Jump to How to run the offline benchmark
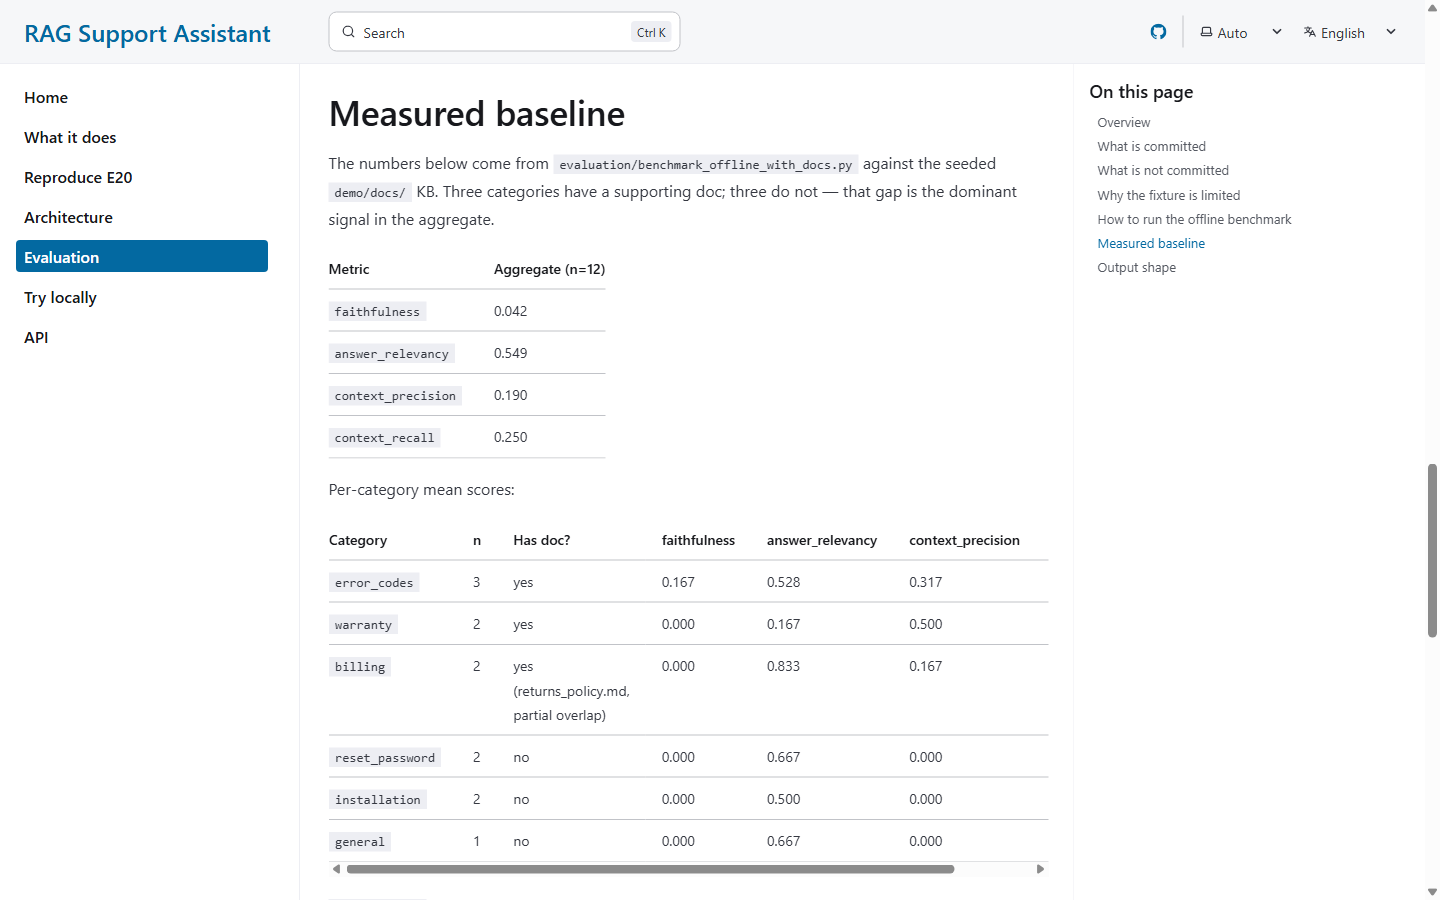 [x=1194, y=219]
